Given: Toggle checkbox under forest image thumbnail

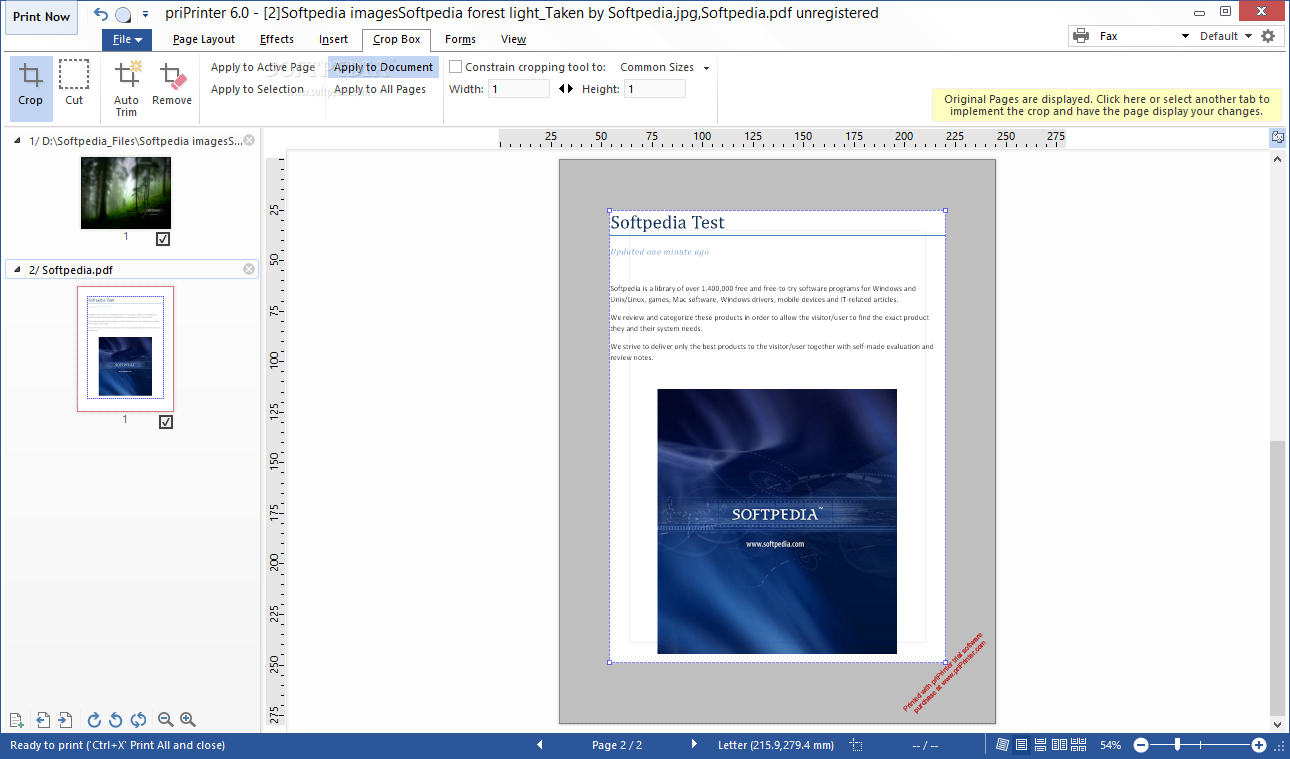Looking at the screenshot, I should pos(163,239).
